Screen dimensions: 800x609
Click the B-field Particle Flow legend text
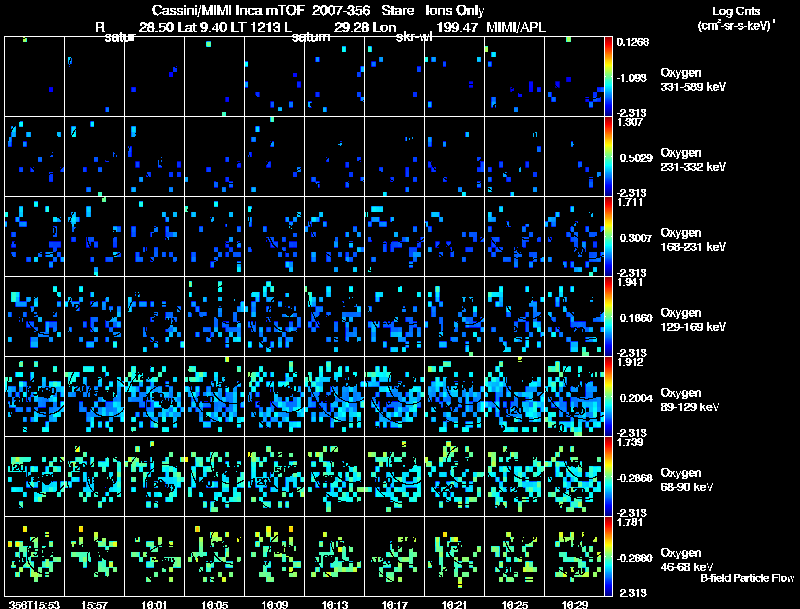tap(746, 579)
